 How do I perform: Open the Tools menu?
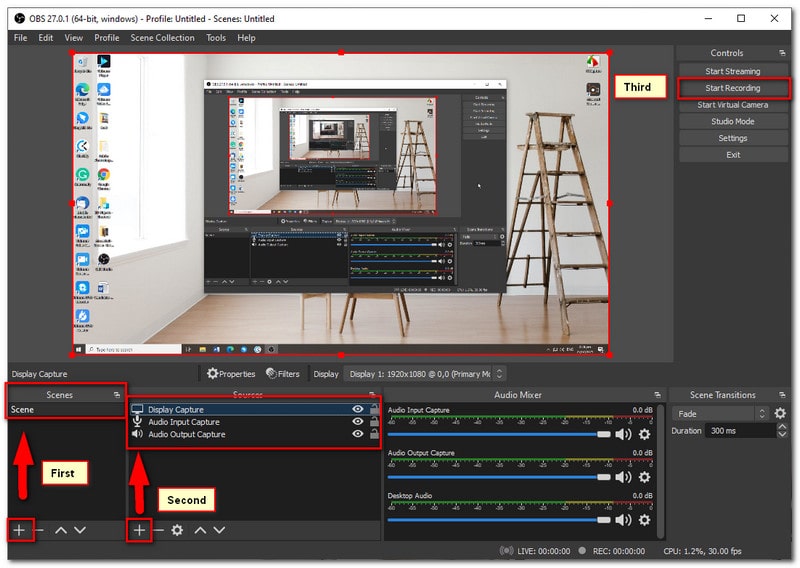click(x=216, y=38)
